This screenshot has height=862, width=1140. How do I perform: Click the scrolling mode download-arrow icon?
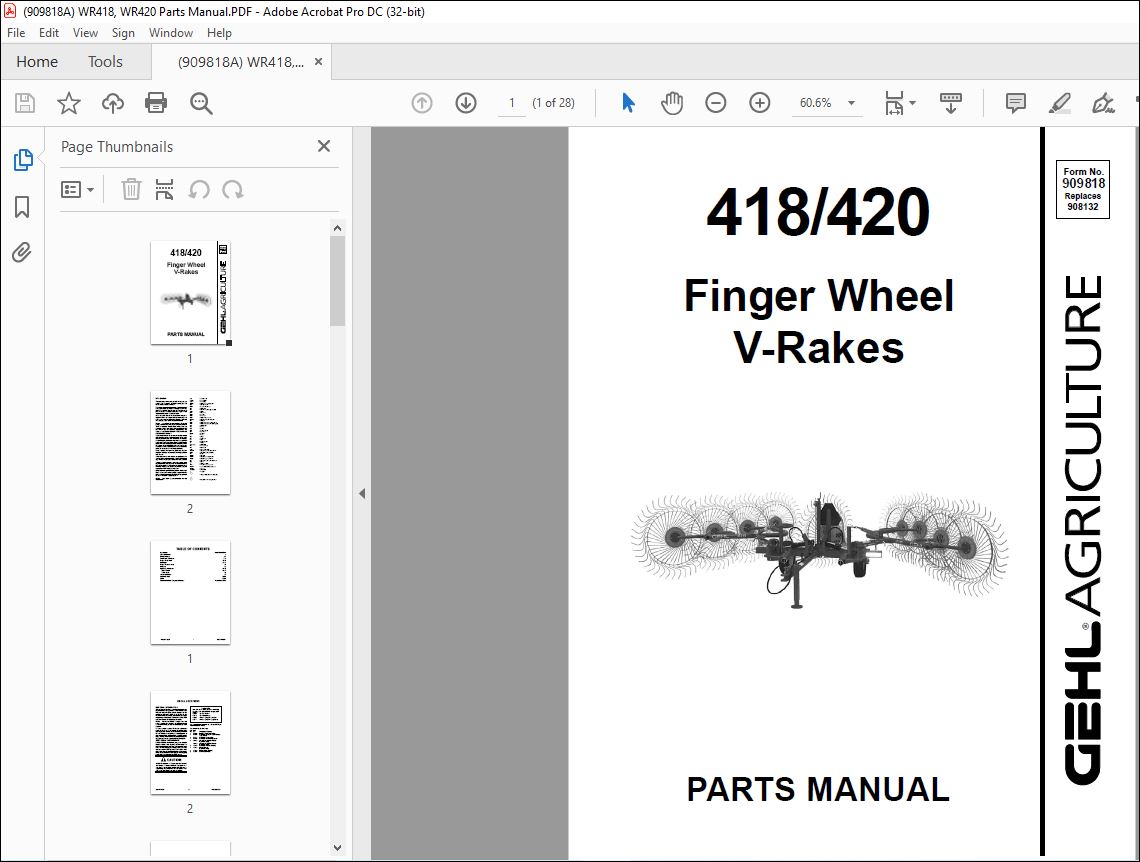[x=950, y=103]
